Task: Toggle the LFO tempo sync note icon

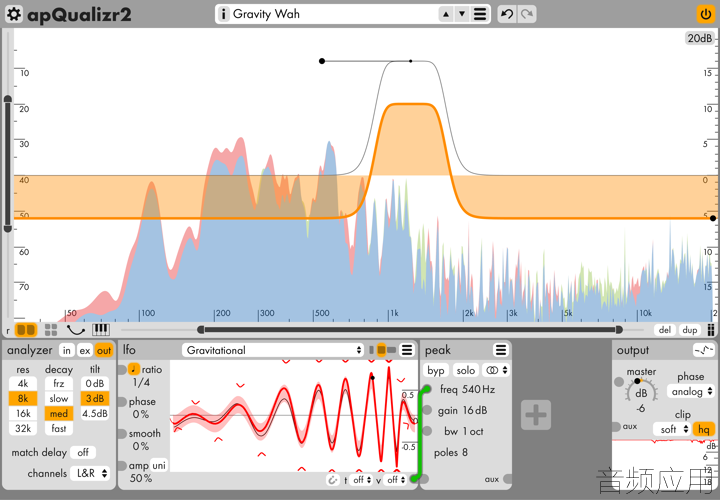Action: [x=133, y=369]
